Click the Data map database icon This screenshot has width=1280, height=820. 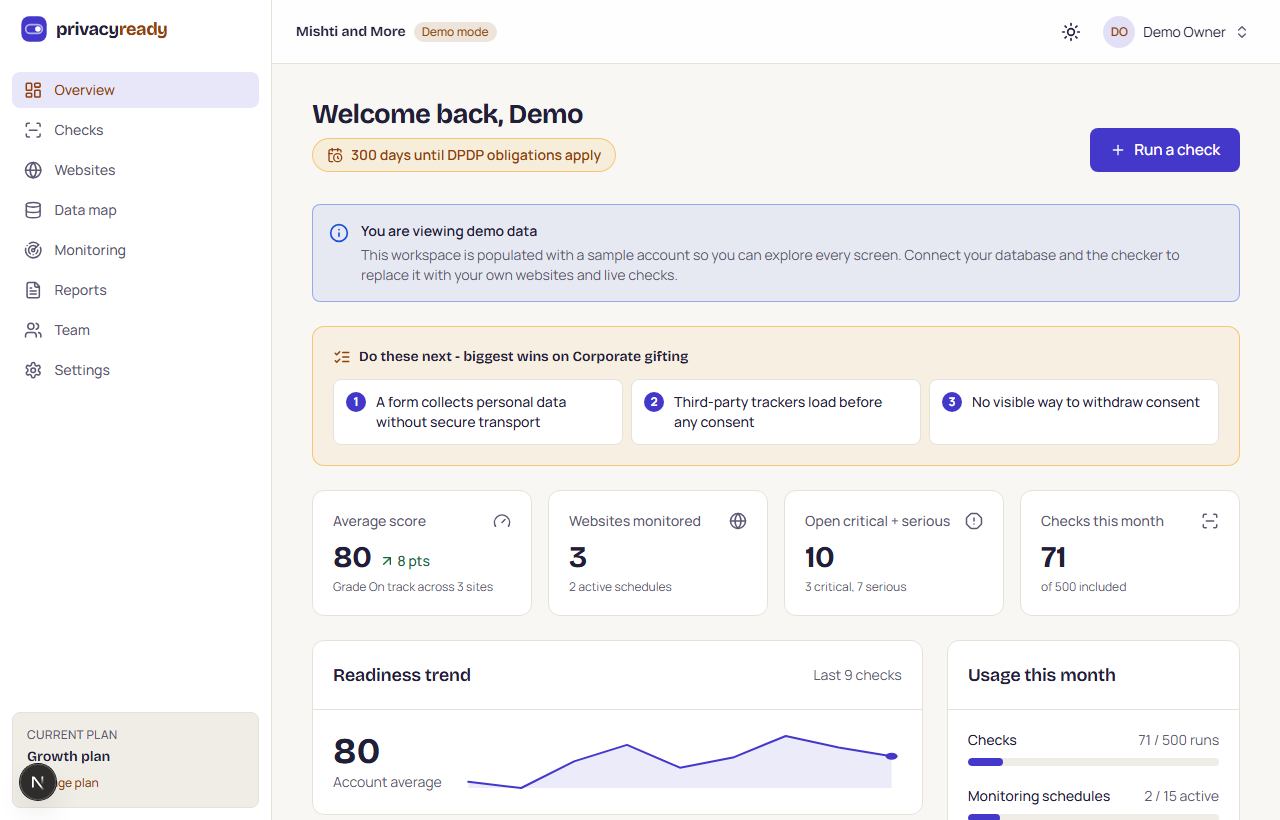point(33,210)
